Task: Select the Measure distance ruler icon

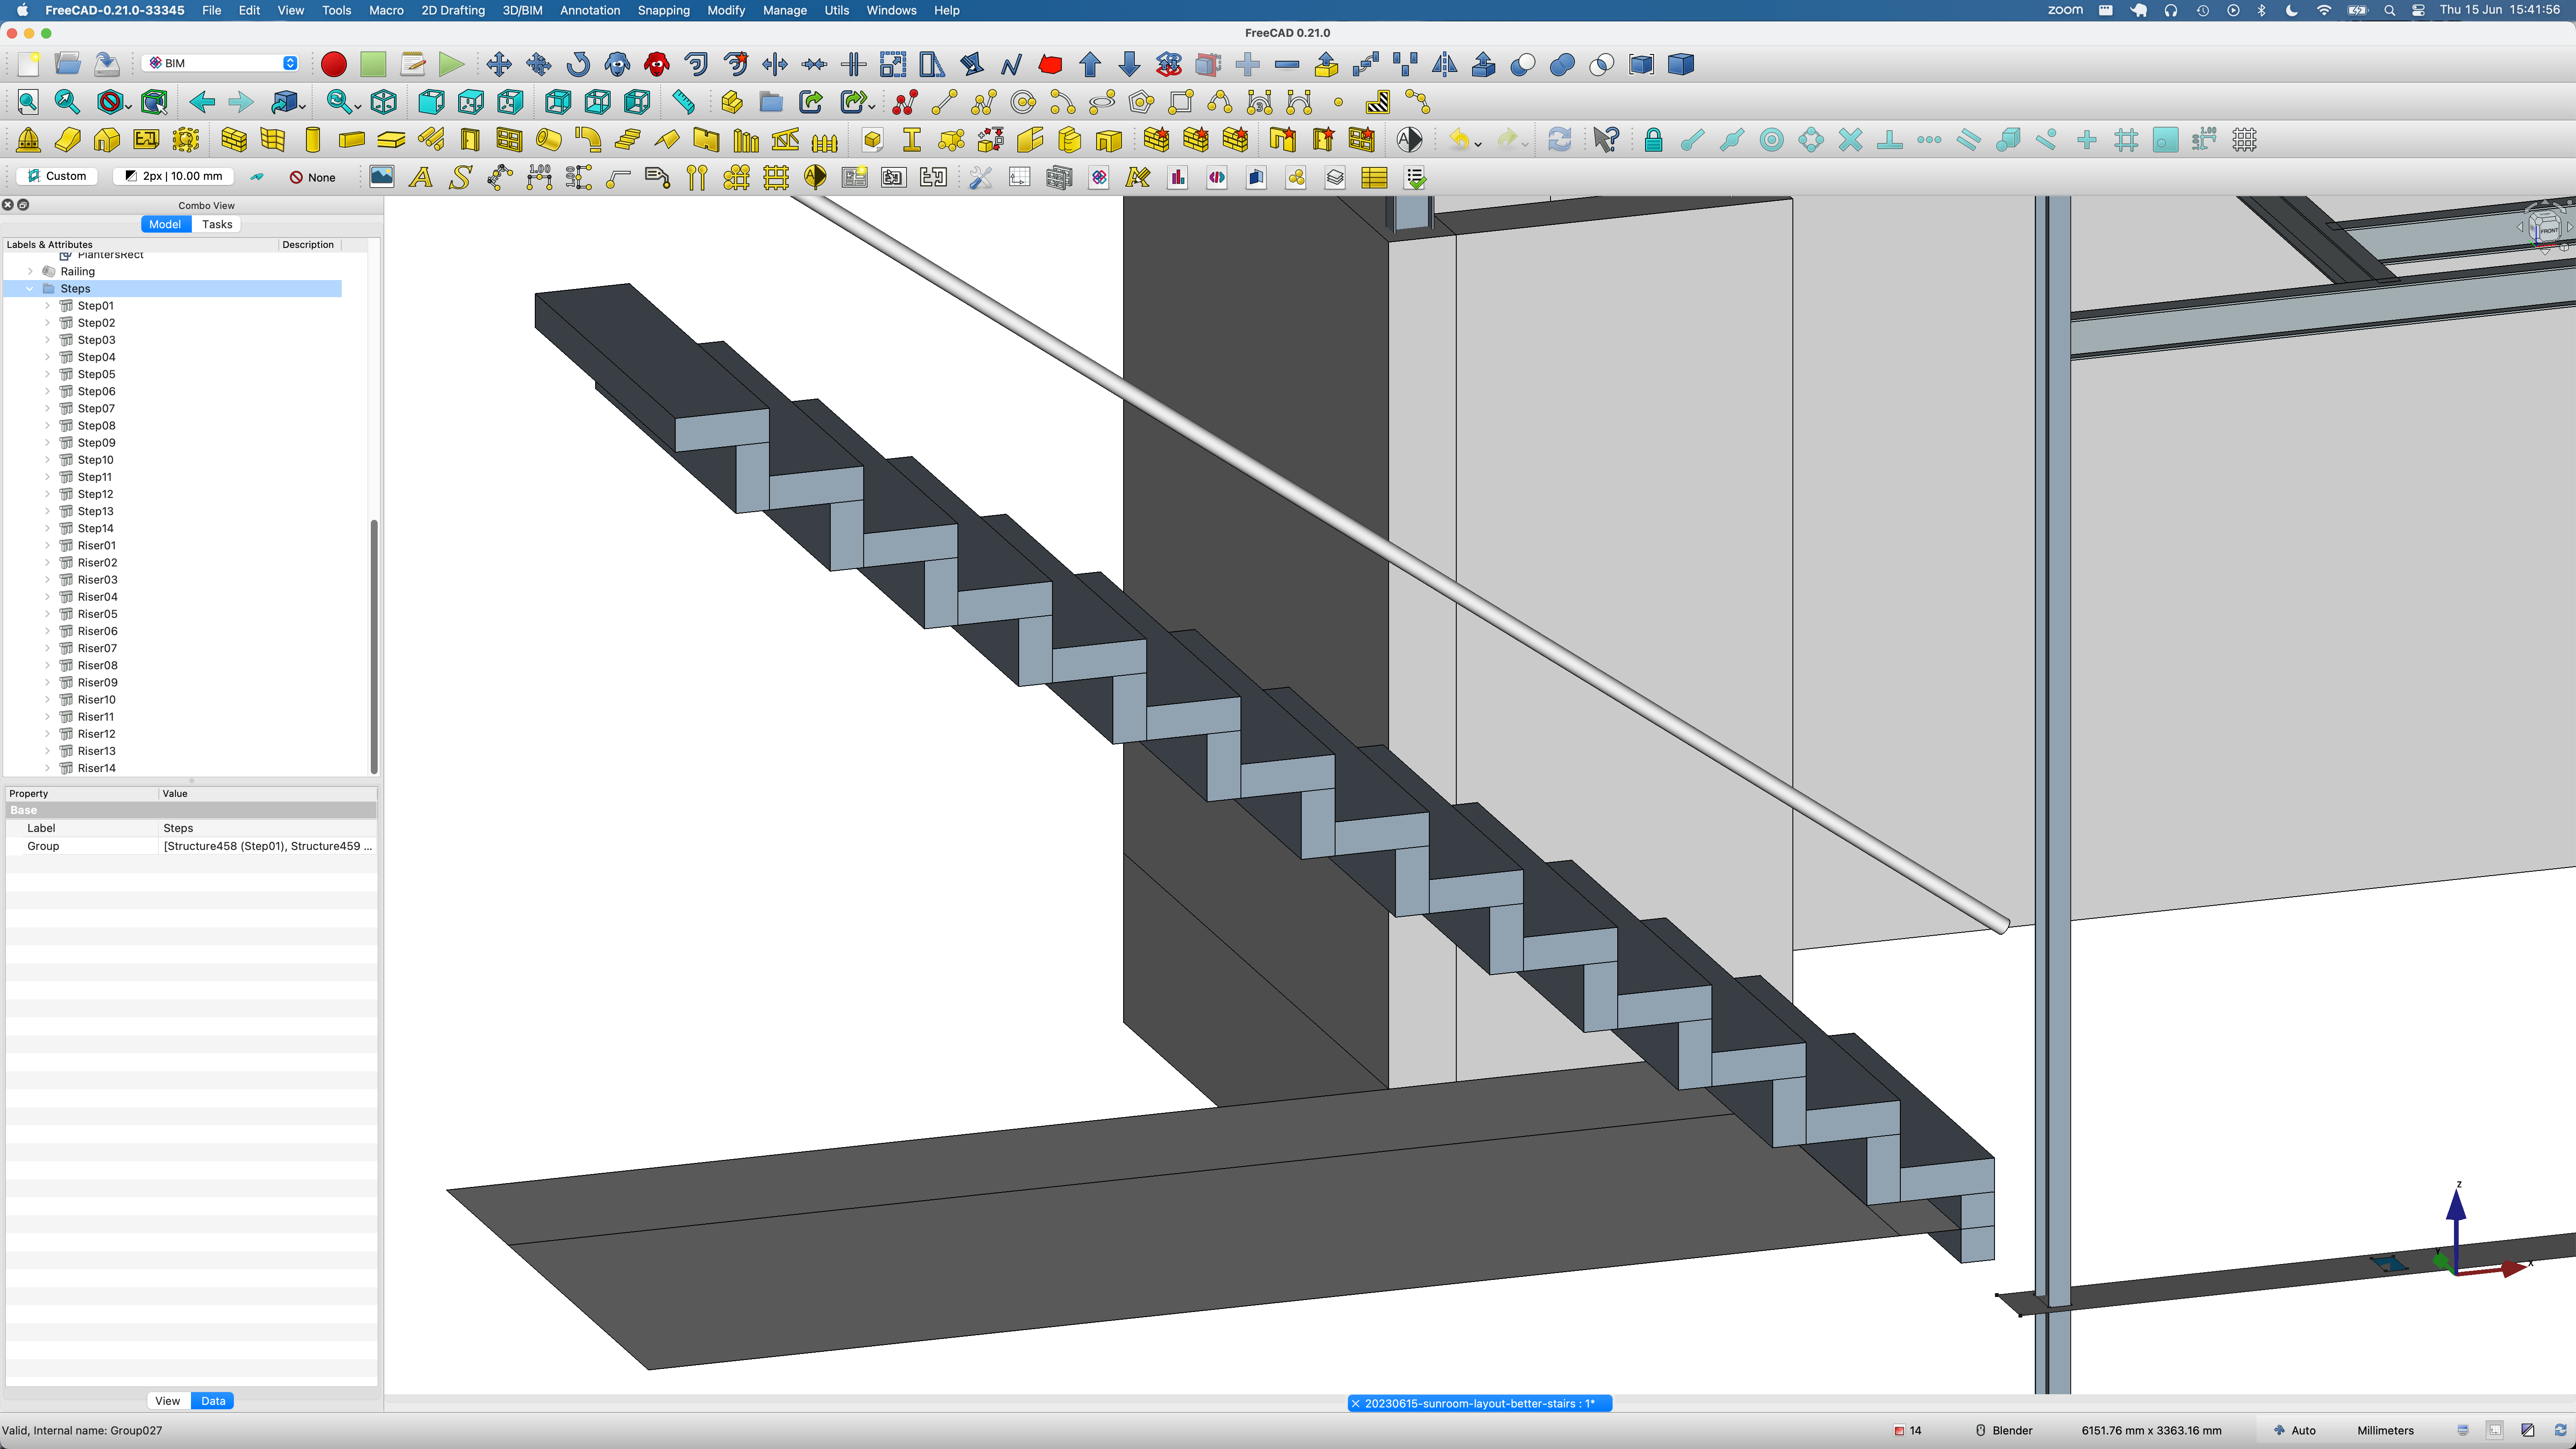Action: click(683, 102)
